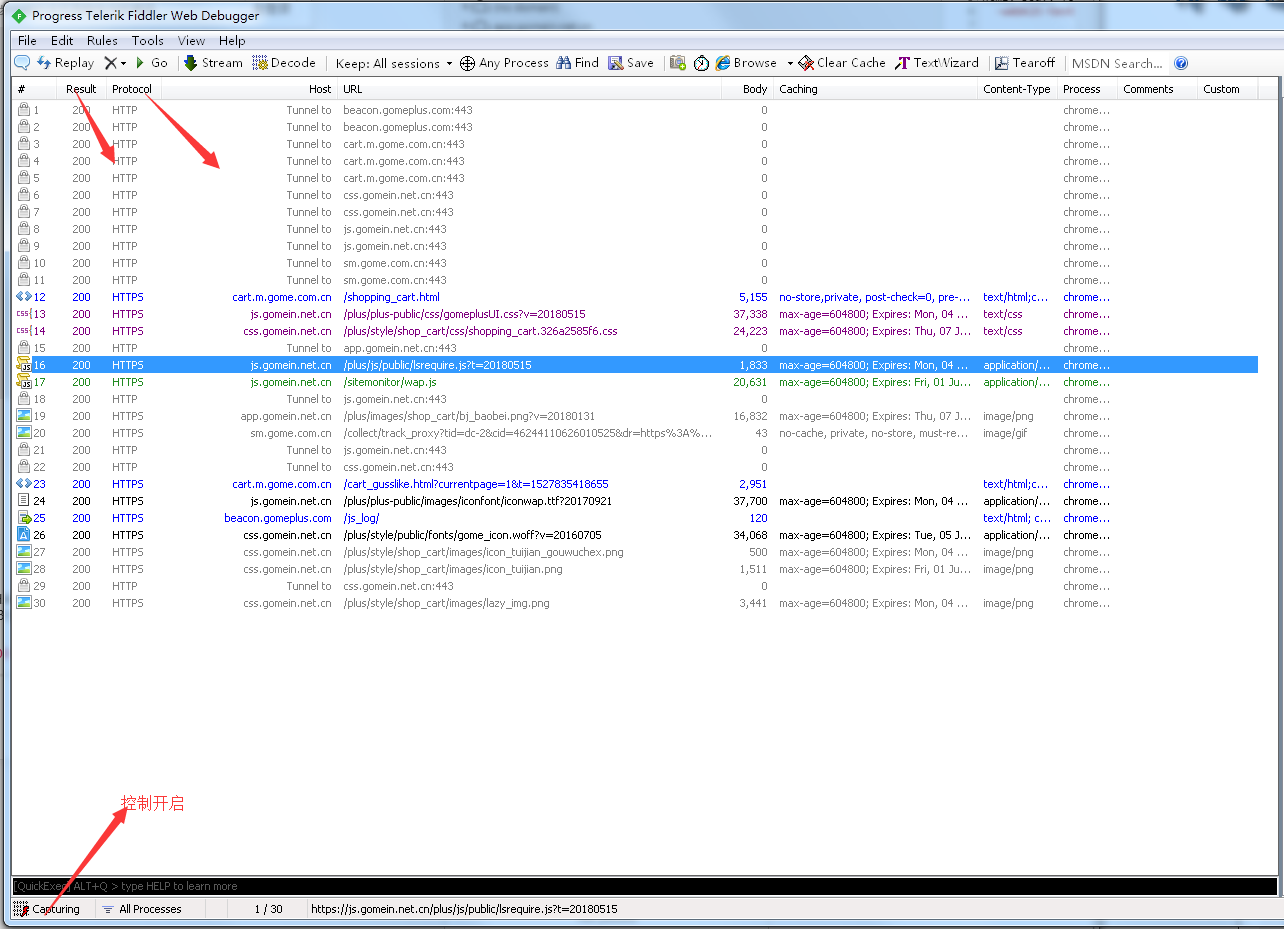Image resolution: width=1284 pixels, height=929 pixels.
Task: Click the post icon of session 25
Action: pyautogui.click(x=23, y=518)
